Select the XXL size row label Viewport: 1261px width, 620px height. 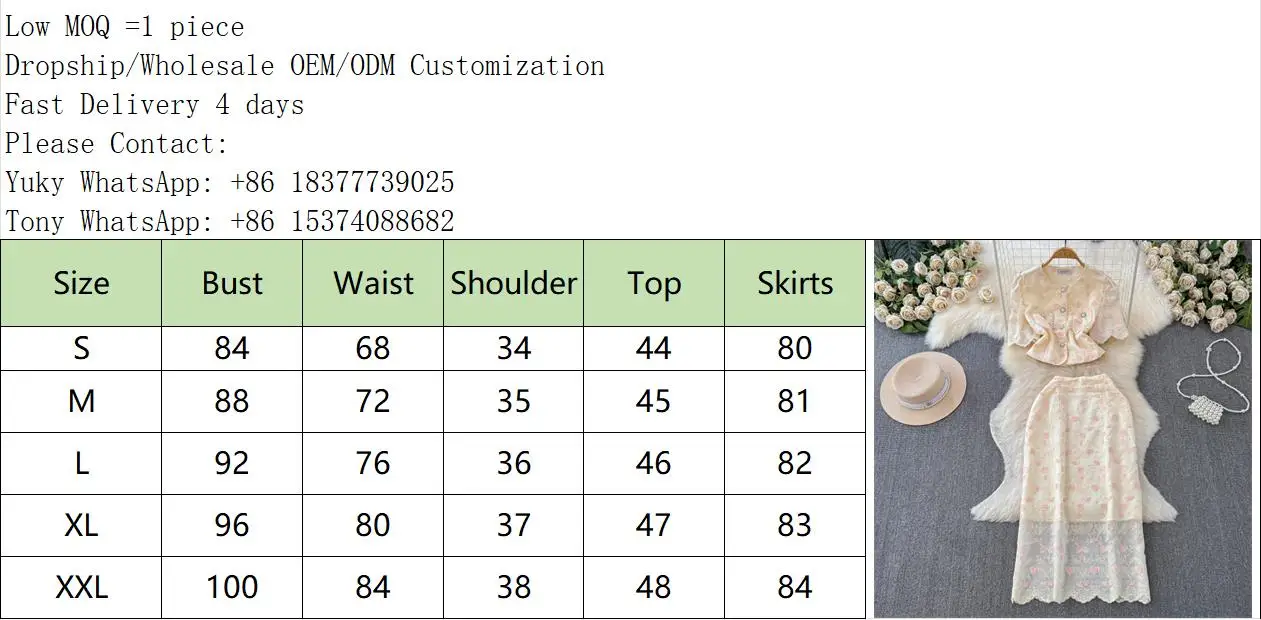(81, 587)
